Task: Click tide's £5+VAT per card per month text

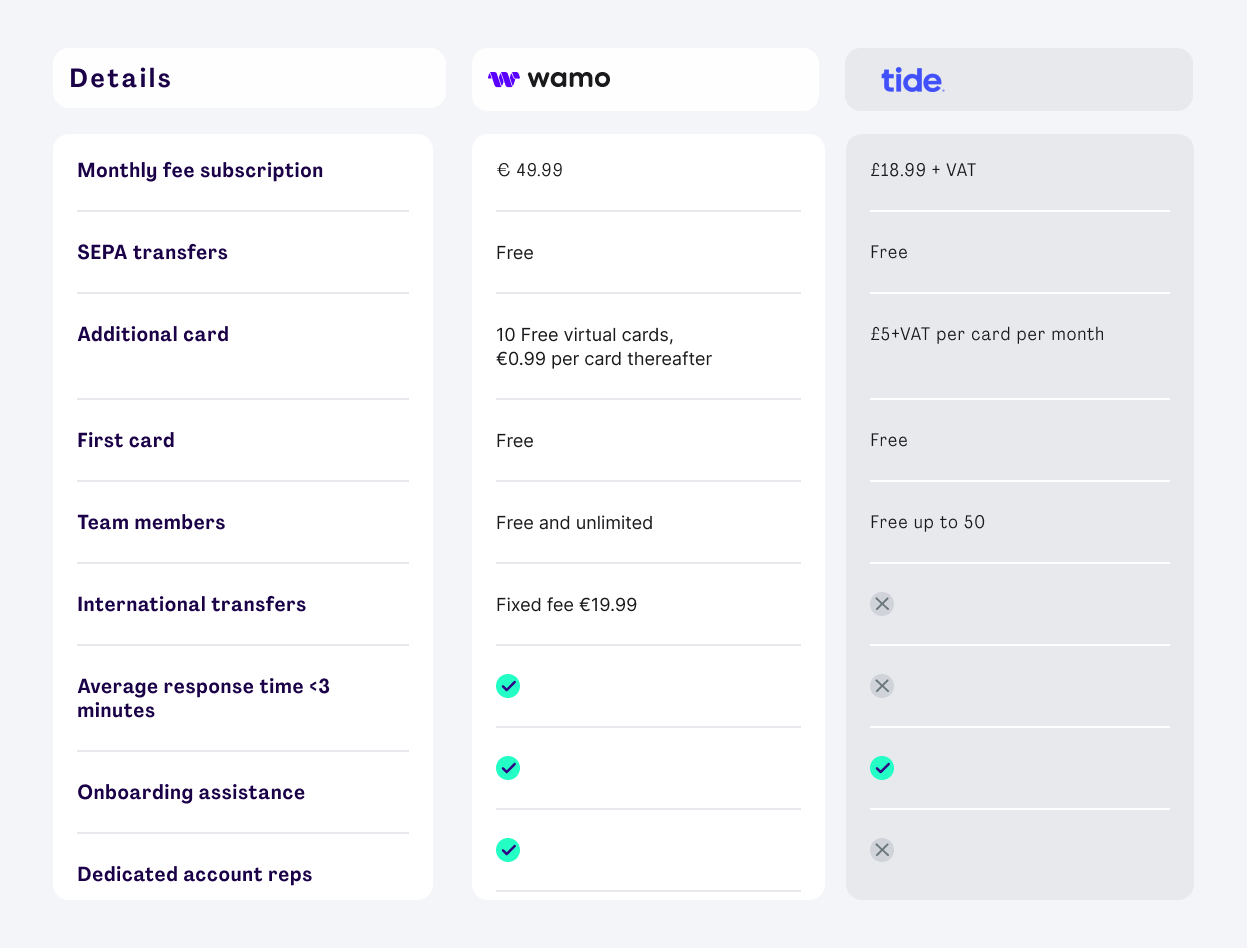Action: pos(987,334)
